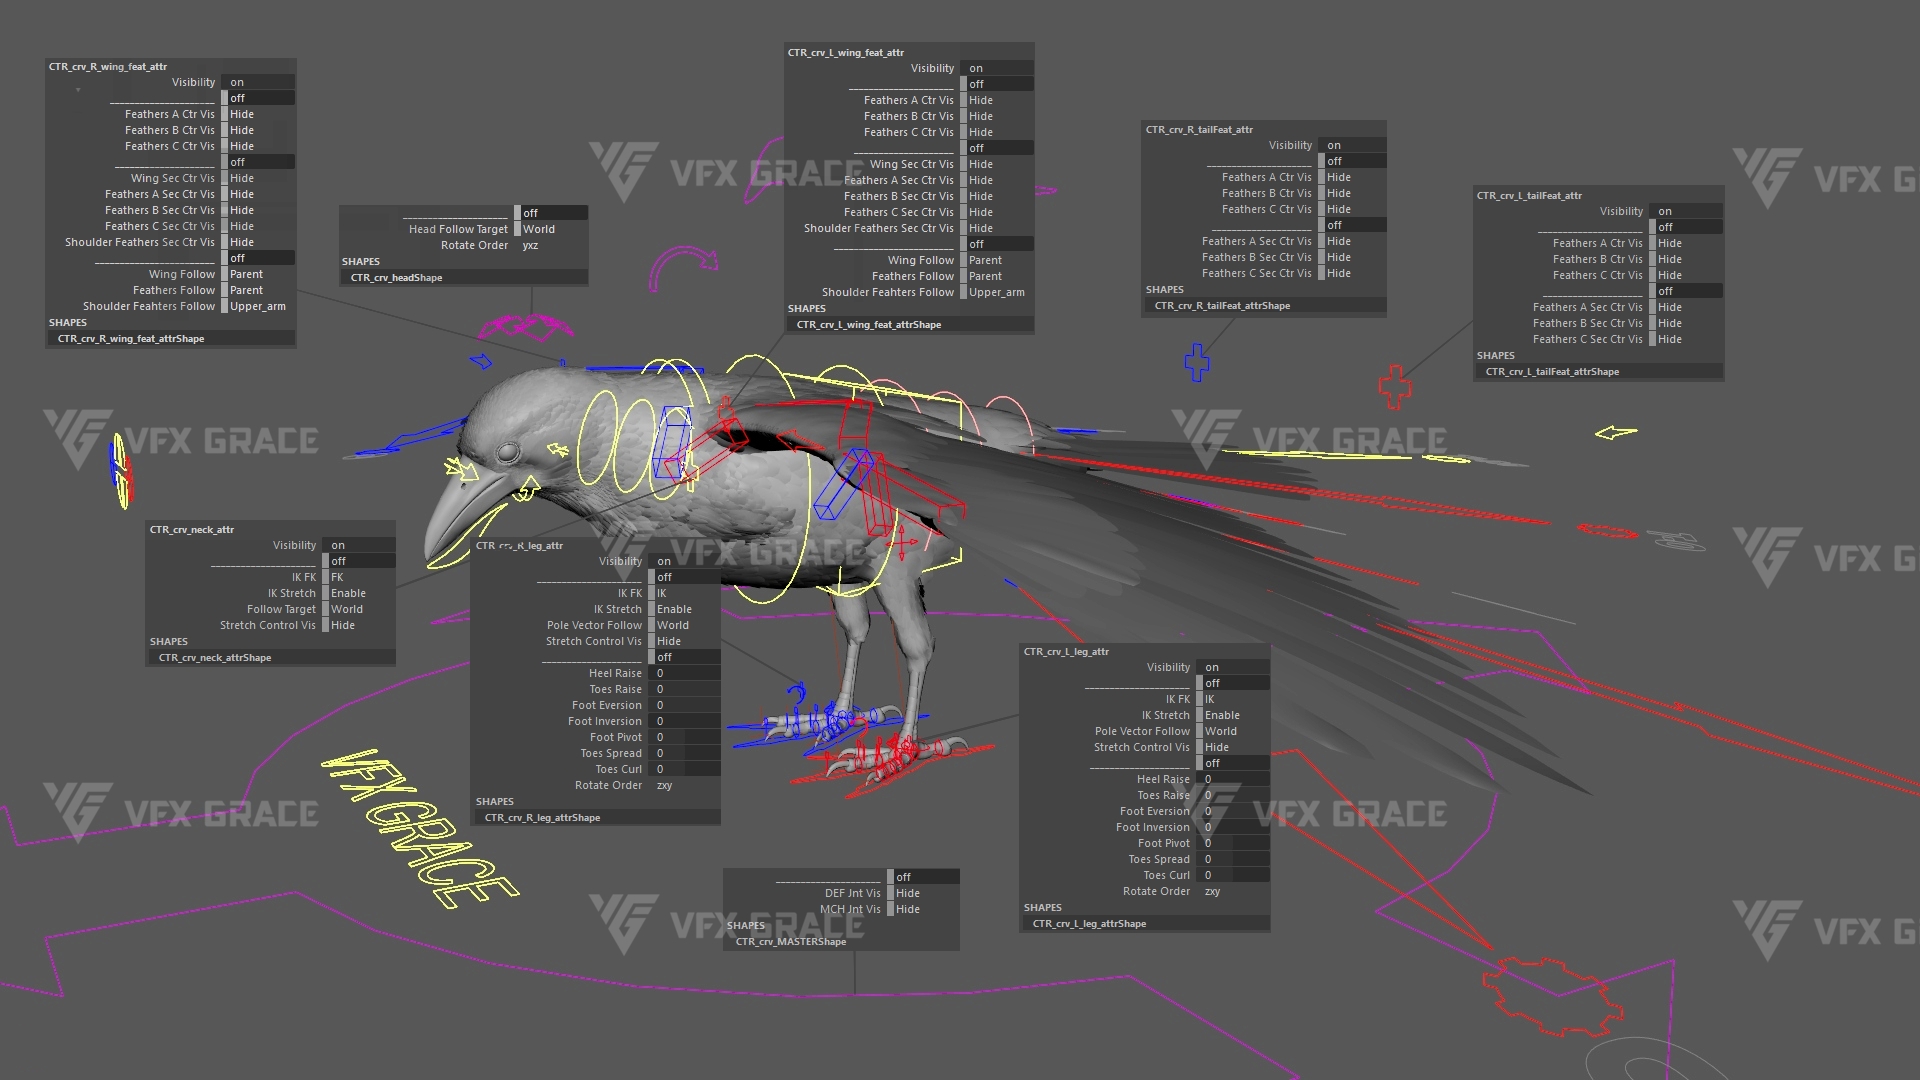The image size is (1920, 1080).
Task: Click Foot Pivot value field in L_leg panel
Action: click(x=1235, y=843)
